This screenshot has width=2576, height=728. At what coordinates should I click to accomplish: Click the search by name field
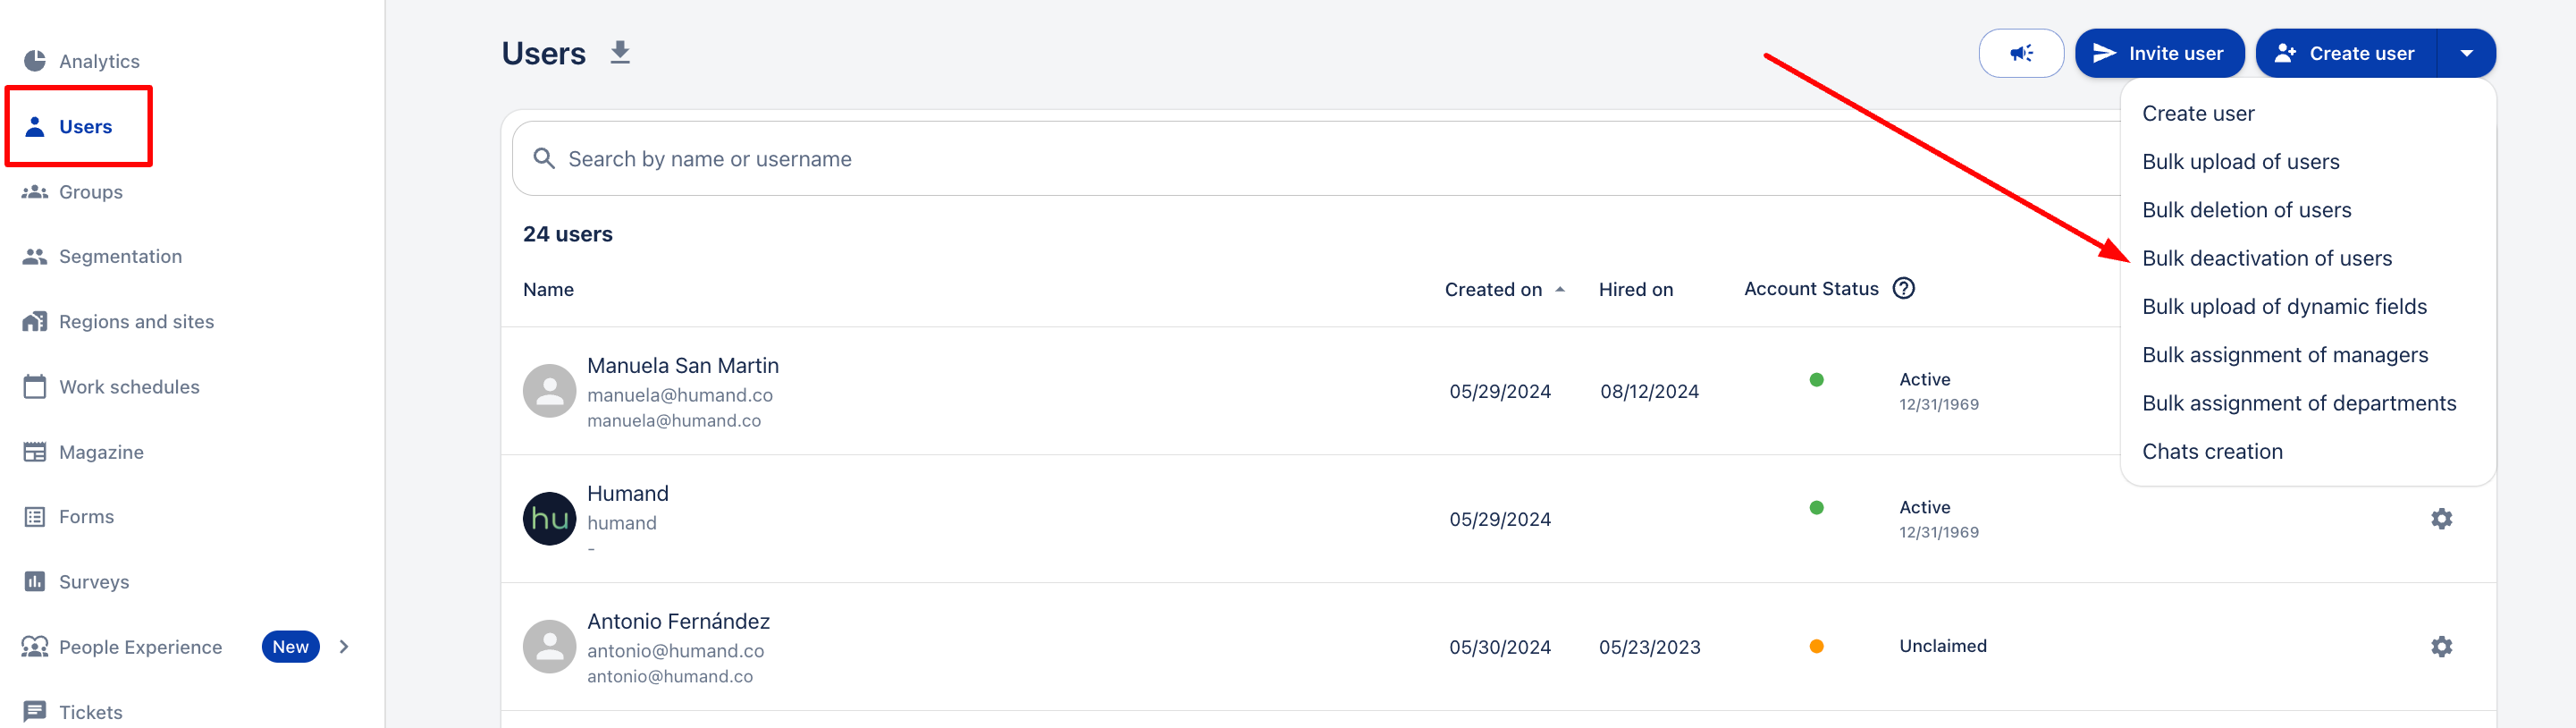coord(1300,159)
